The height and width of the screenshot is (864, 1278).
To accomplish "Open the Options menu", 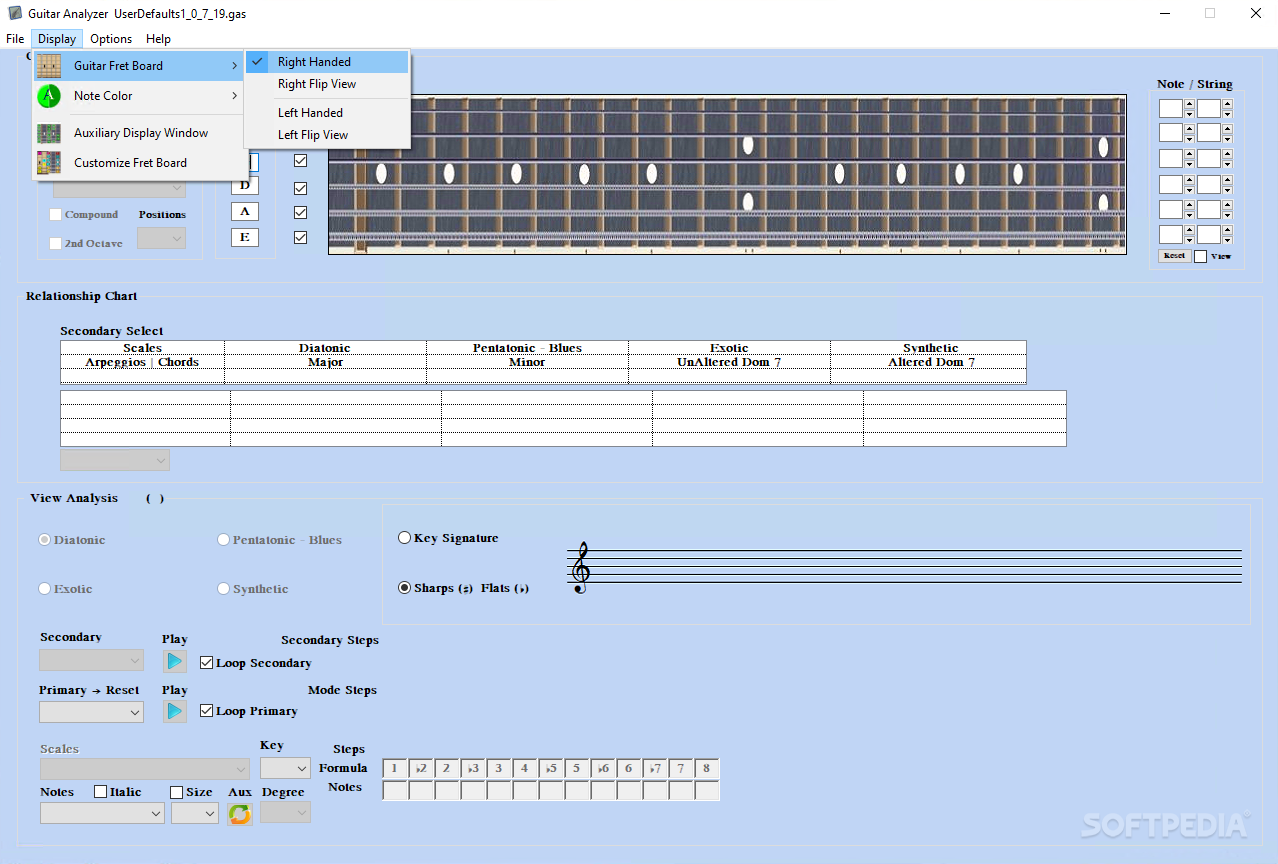I will click(111, 39).
